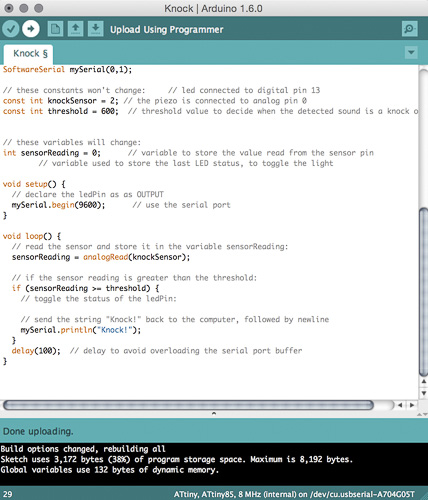
Task: Click the black console output area
Action: [214, 464]
